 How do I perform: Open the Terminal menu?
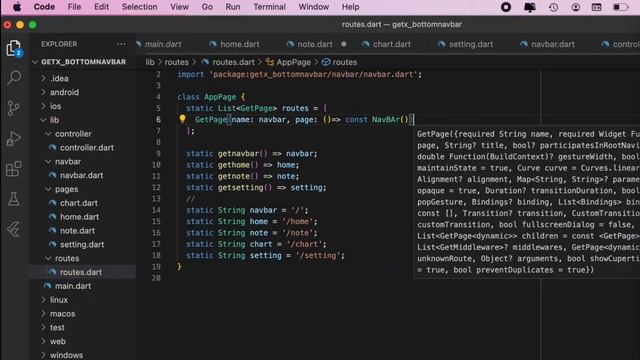point(269,7)
